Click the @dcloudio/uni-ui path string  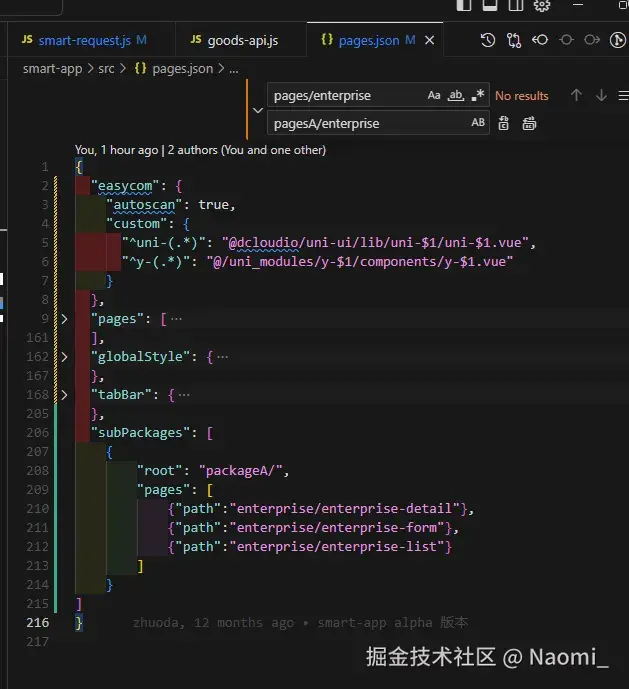(x=374, y=243)
